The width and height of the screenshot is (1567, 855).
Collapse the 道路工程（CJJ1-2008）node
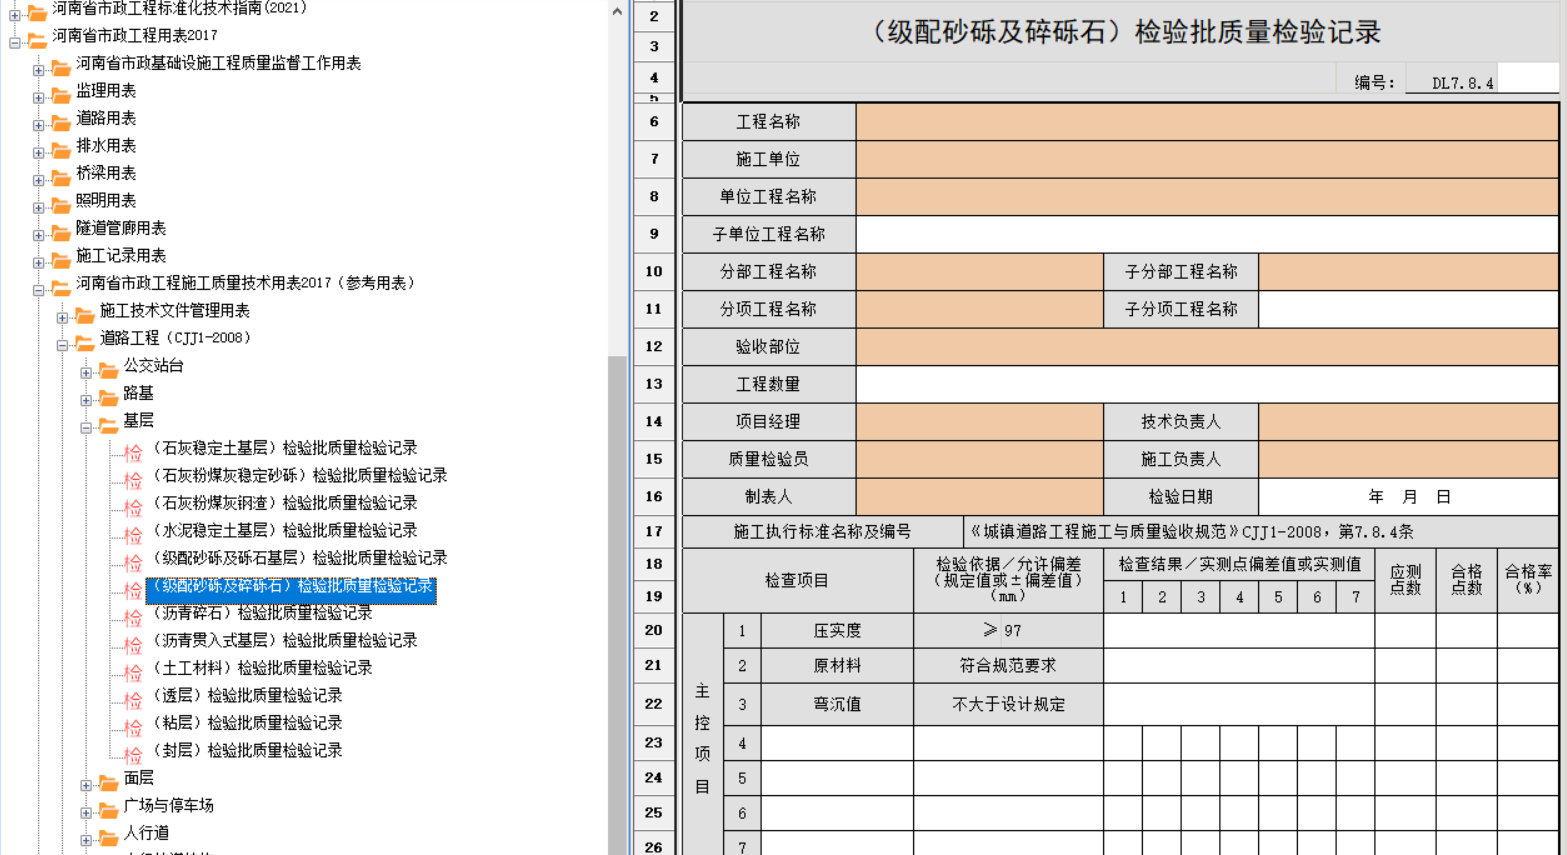point(62,345)
